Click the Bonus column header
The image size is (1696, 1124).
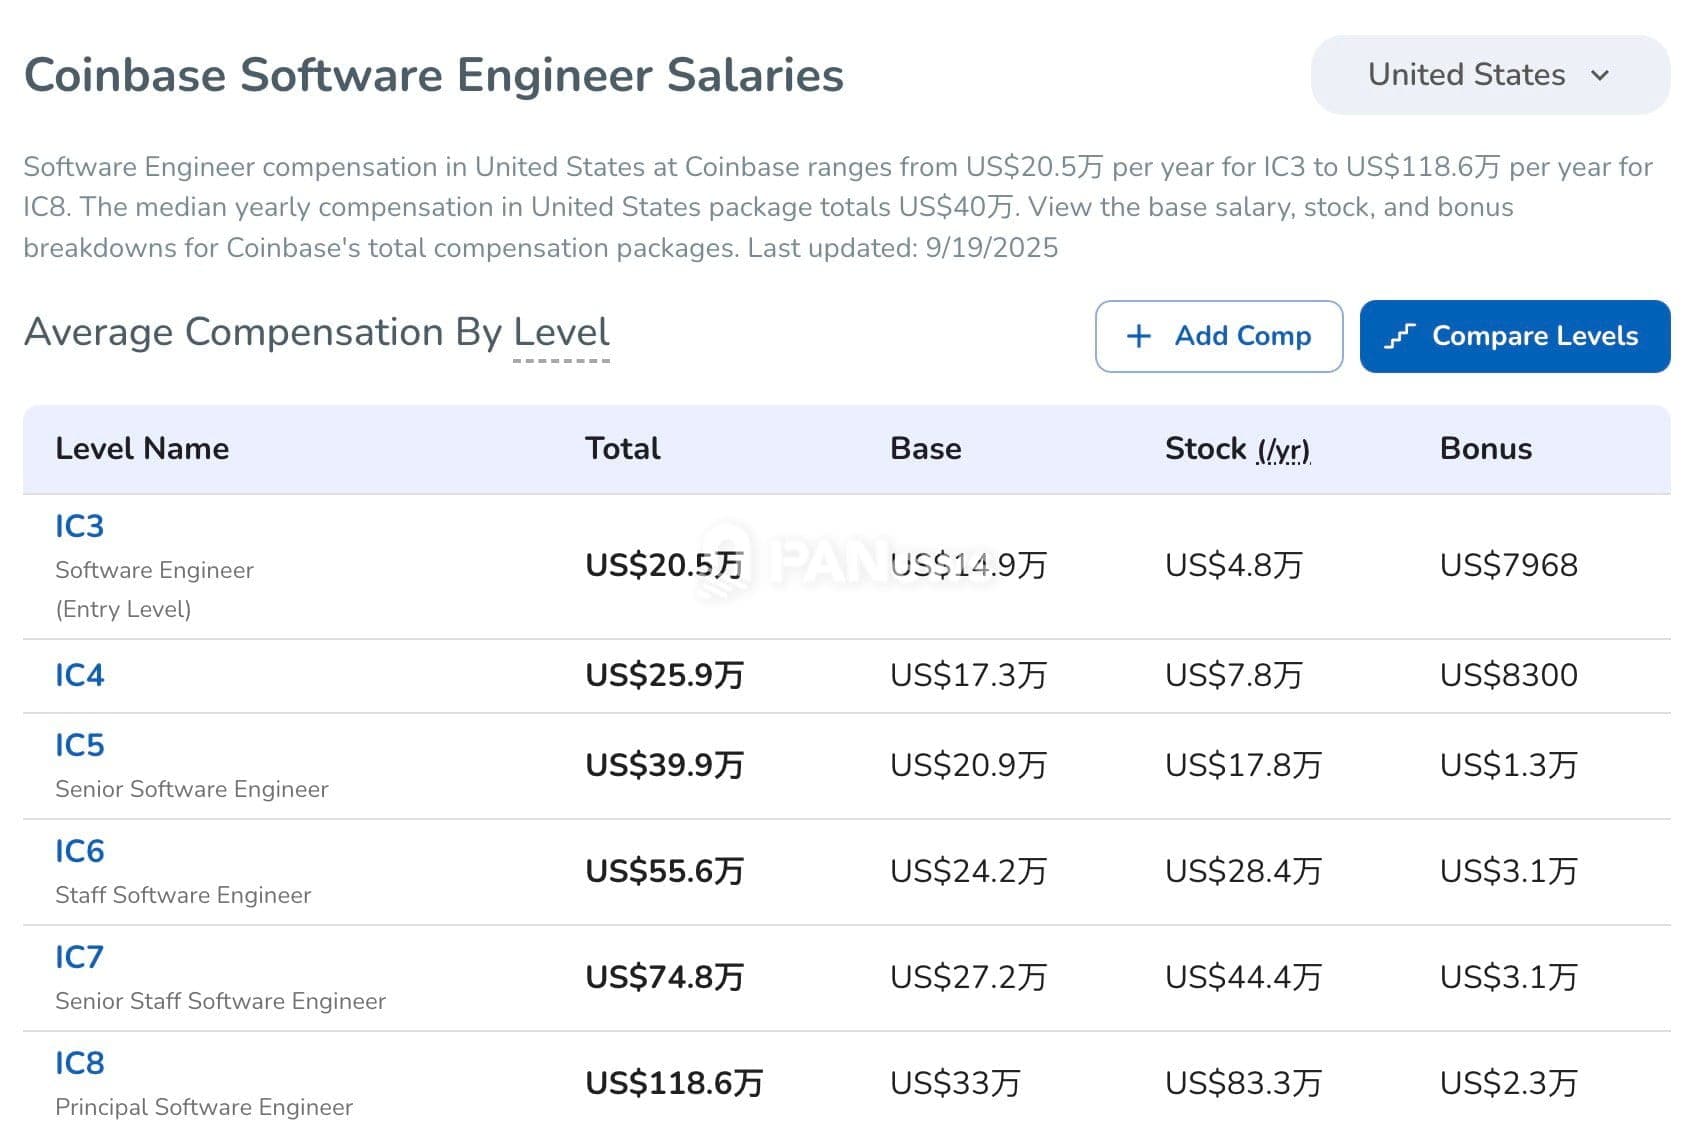click(x=1485, y=448)
